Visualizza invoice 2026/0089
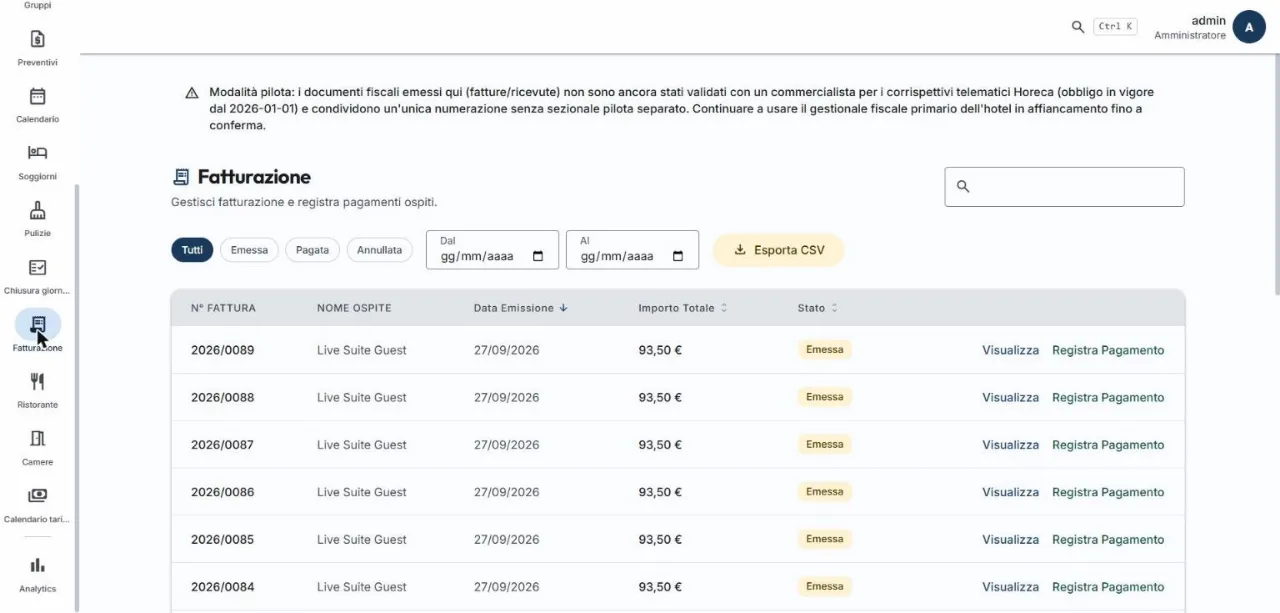The image size is (1280, 613). tap(1010, 350)
